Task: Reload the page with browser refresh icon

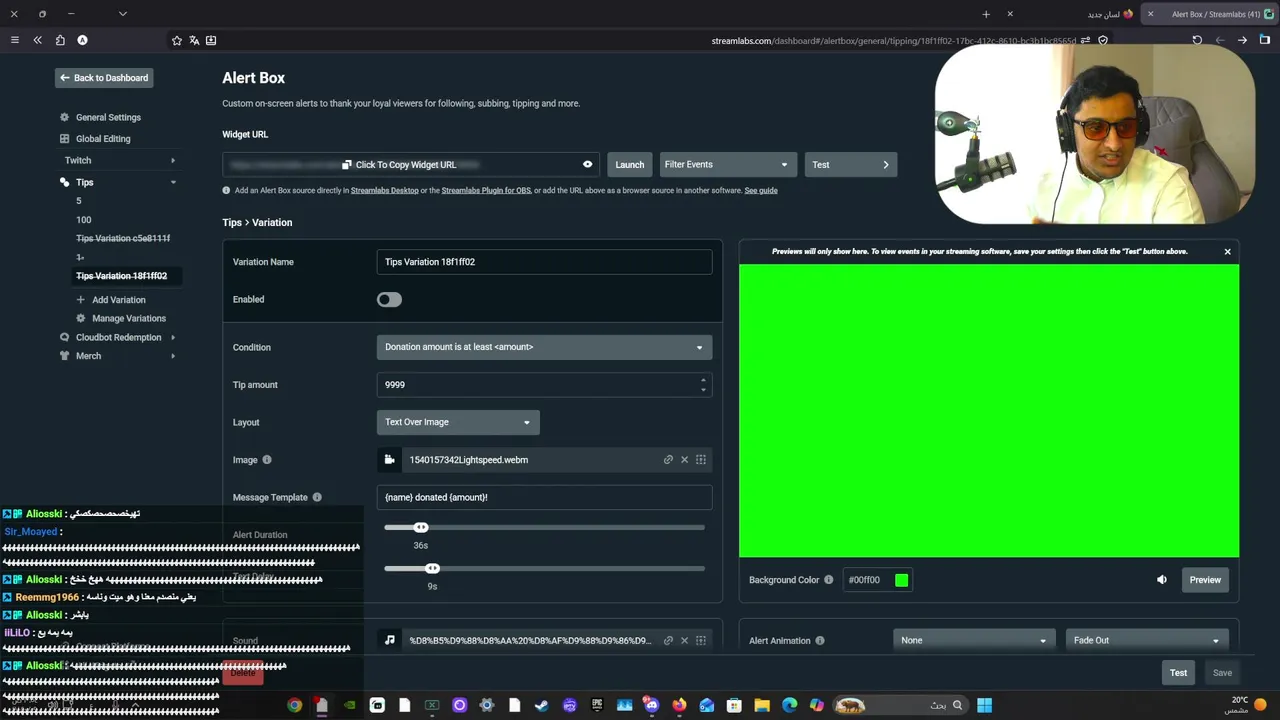Action: pos(1197,40)
